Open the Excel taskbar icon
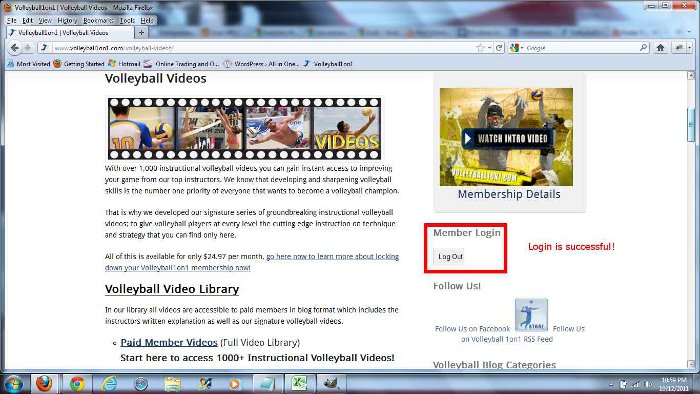This screenshot has height=394, width=700. pyautogui.click(x=299, y=384)
